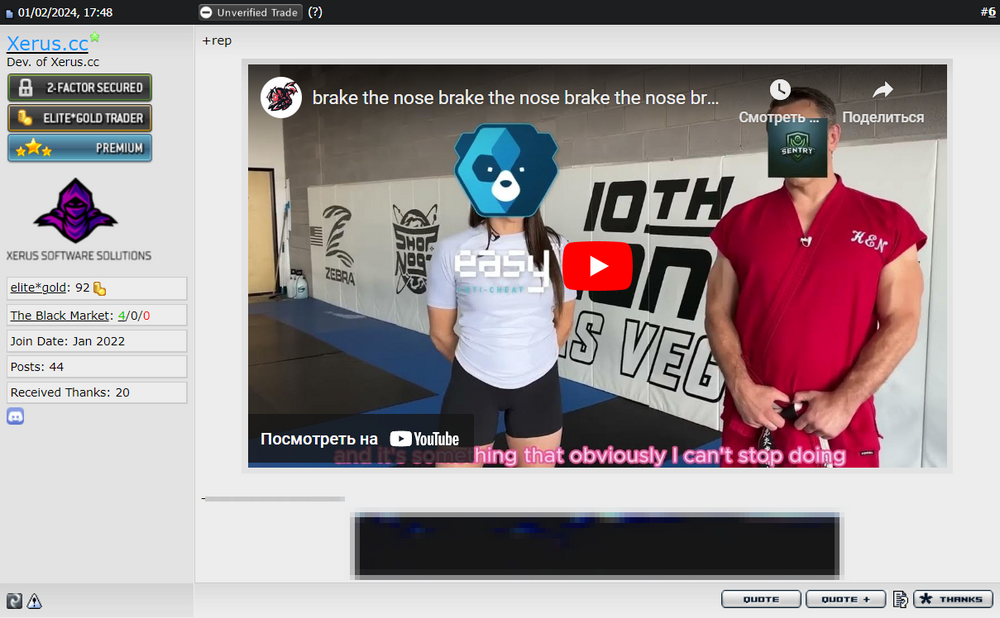Viewport: 1000px width, 618px height.
Task: Click the quick reply page icon
Action: point(900,599)
